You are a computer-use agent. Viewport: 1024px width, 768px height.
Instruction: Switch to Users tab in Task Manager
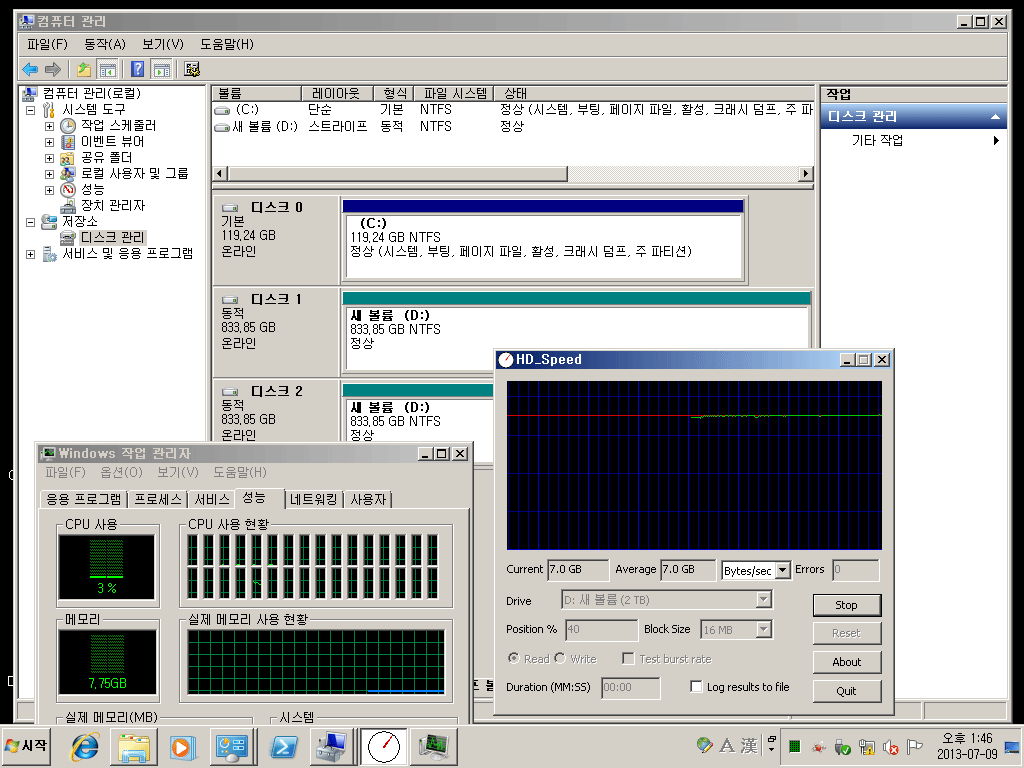pos(368,500)
